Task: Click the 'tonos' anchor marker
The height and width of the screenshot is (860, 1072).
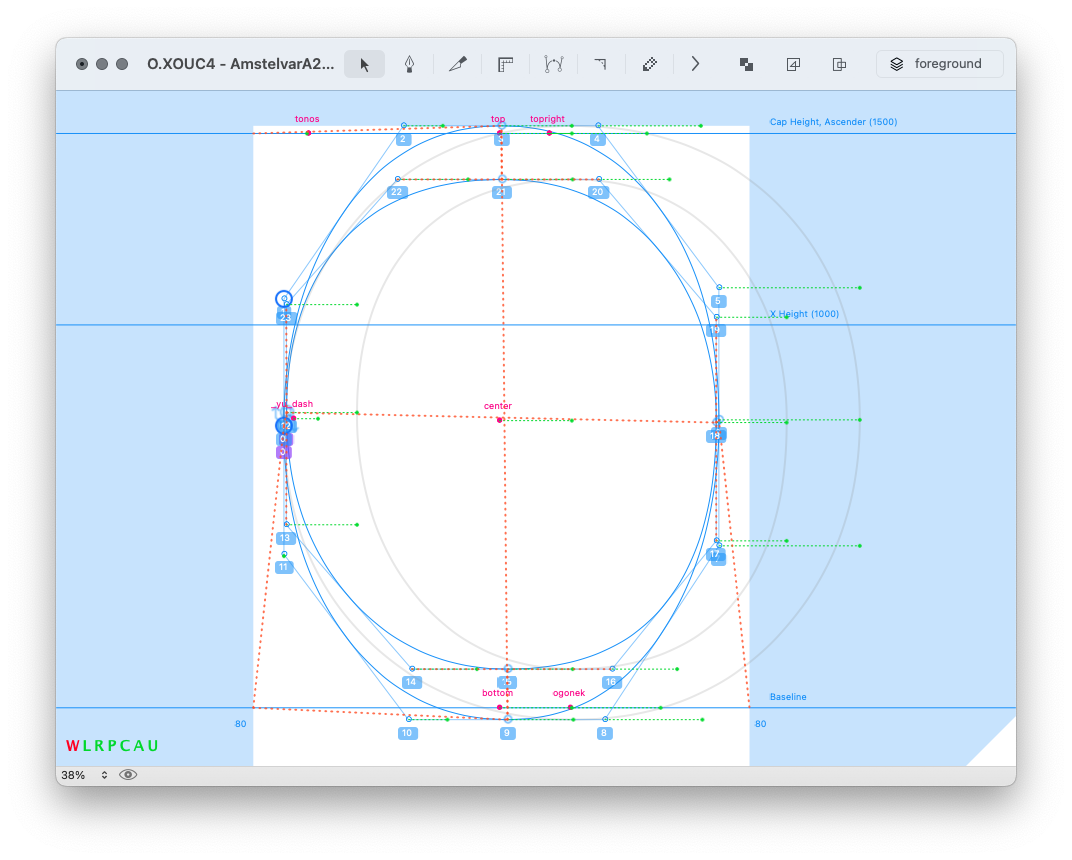Action: pyautogui.click(x=308, y=133)
